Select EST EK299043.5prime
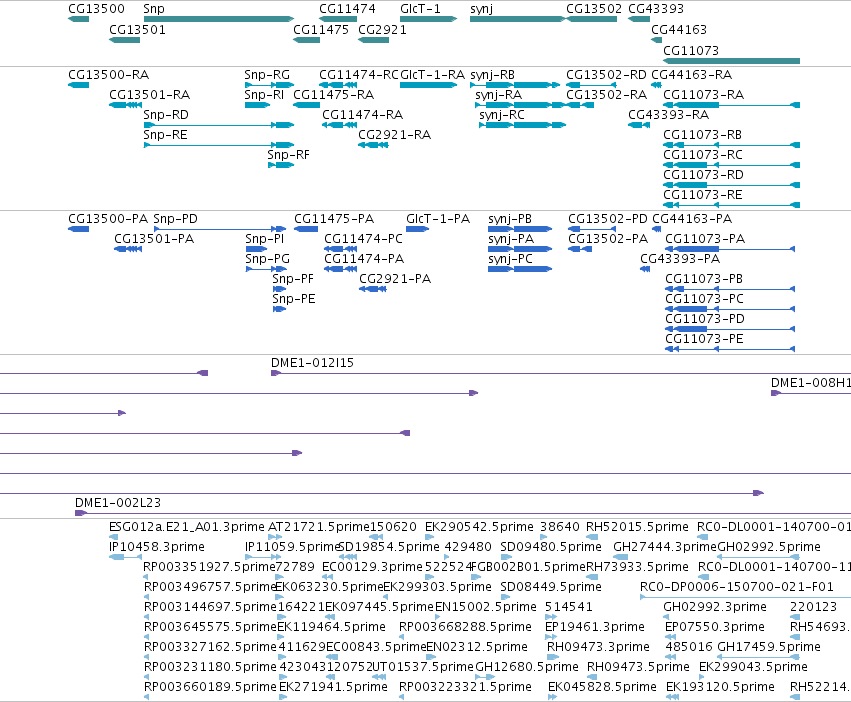The height and width of the screenshot is (702, 851). tap(702, 677)
